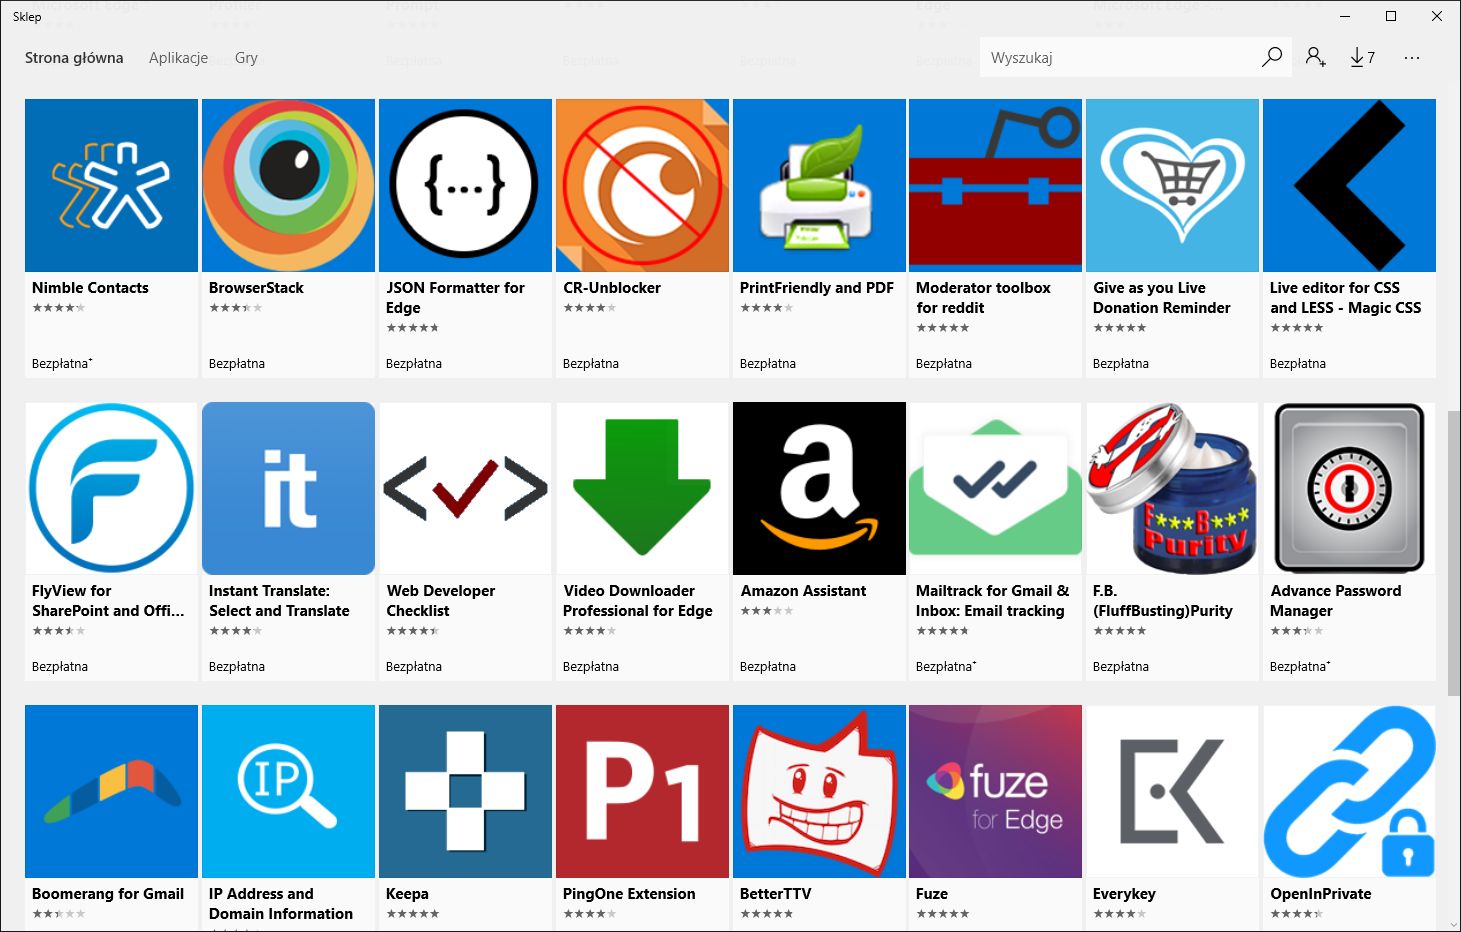Select the Advance Password Manager safe icon
The image size is (1461, 932).
[x=1349, y=488]
